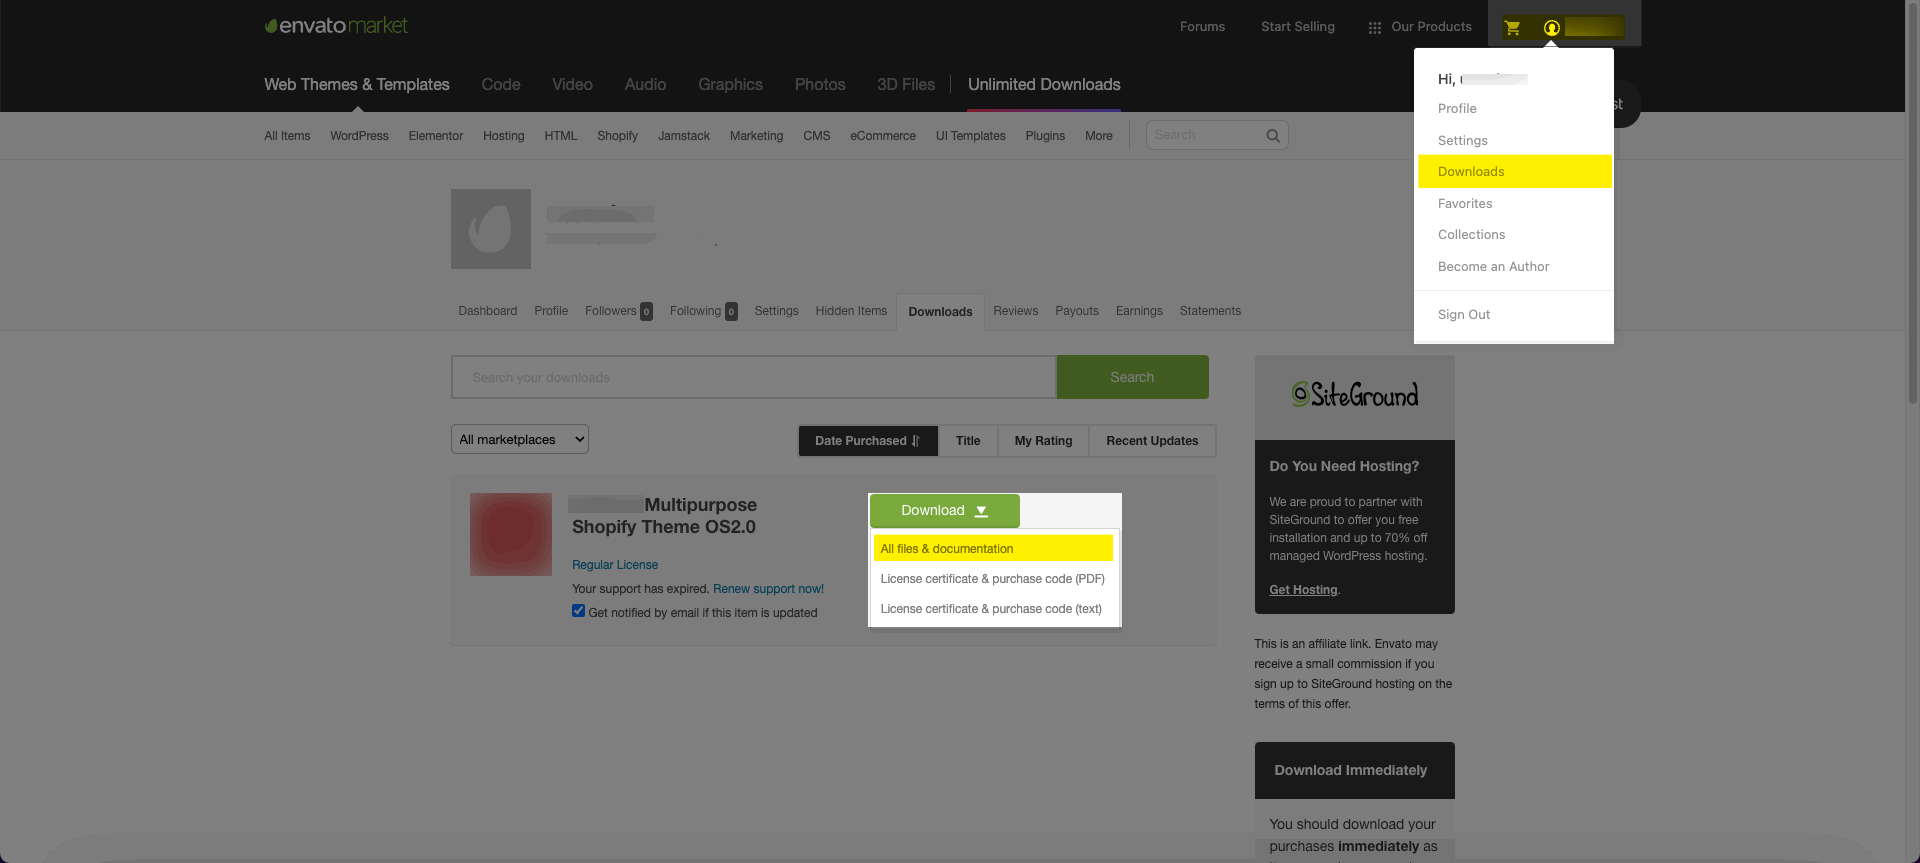Open Downloads in the account menu
Screen dimensions: 1920x863
(x=1514, y=171)
